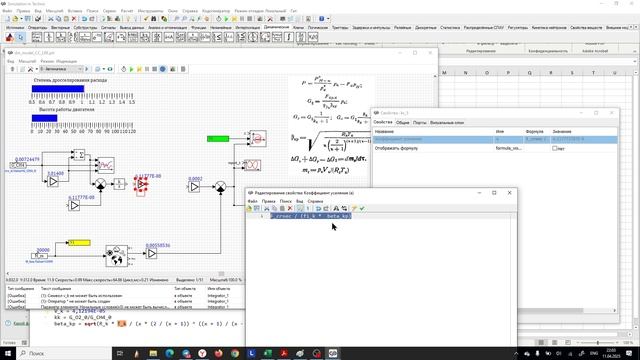Select the red highlighted gain block
Image resolution: width=640 pixels, height=360 pixels.
[x=141, y=184]
